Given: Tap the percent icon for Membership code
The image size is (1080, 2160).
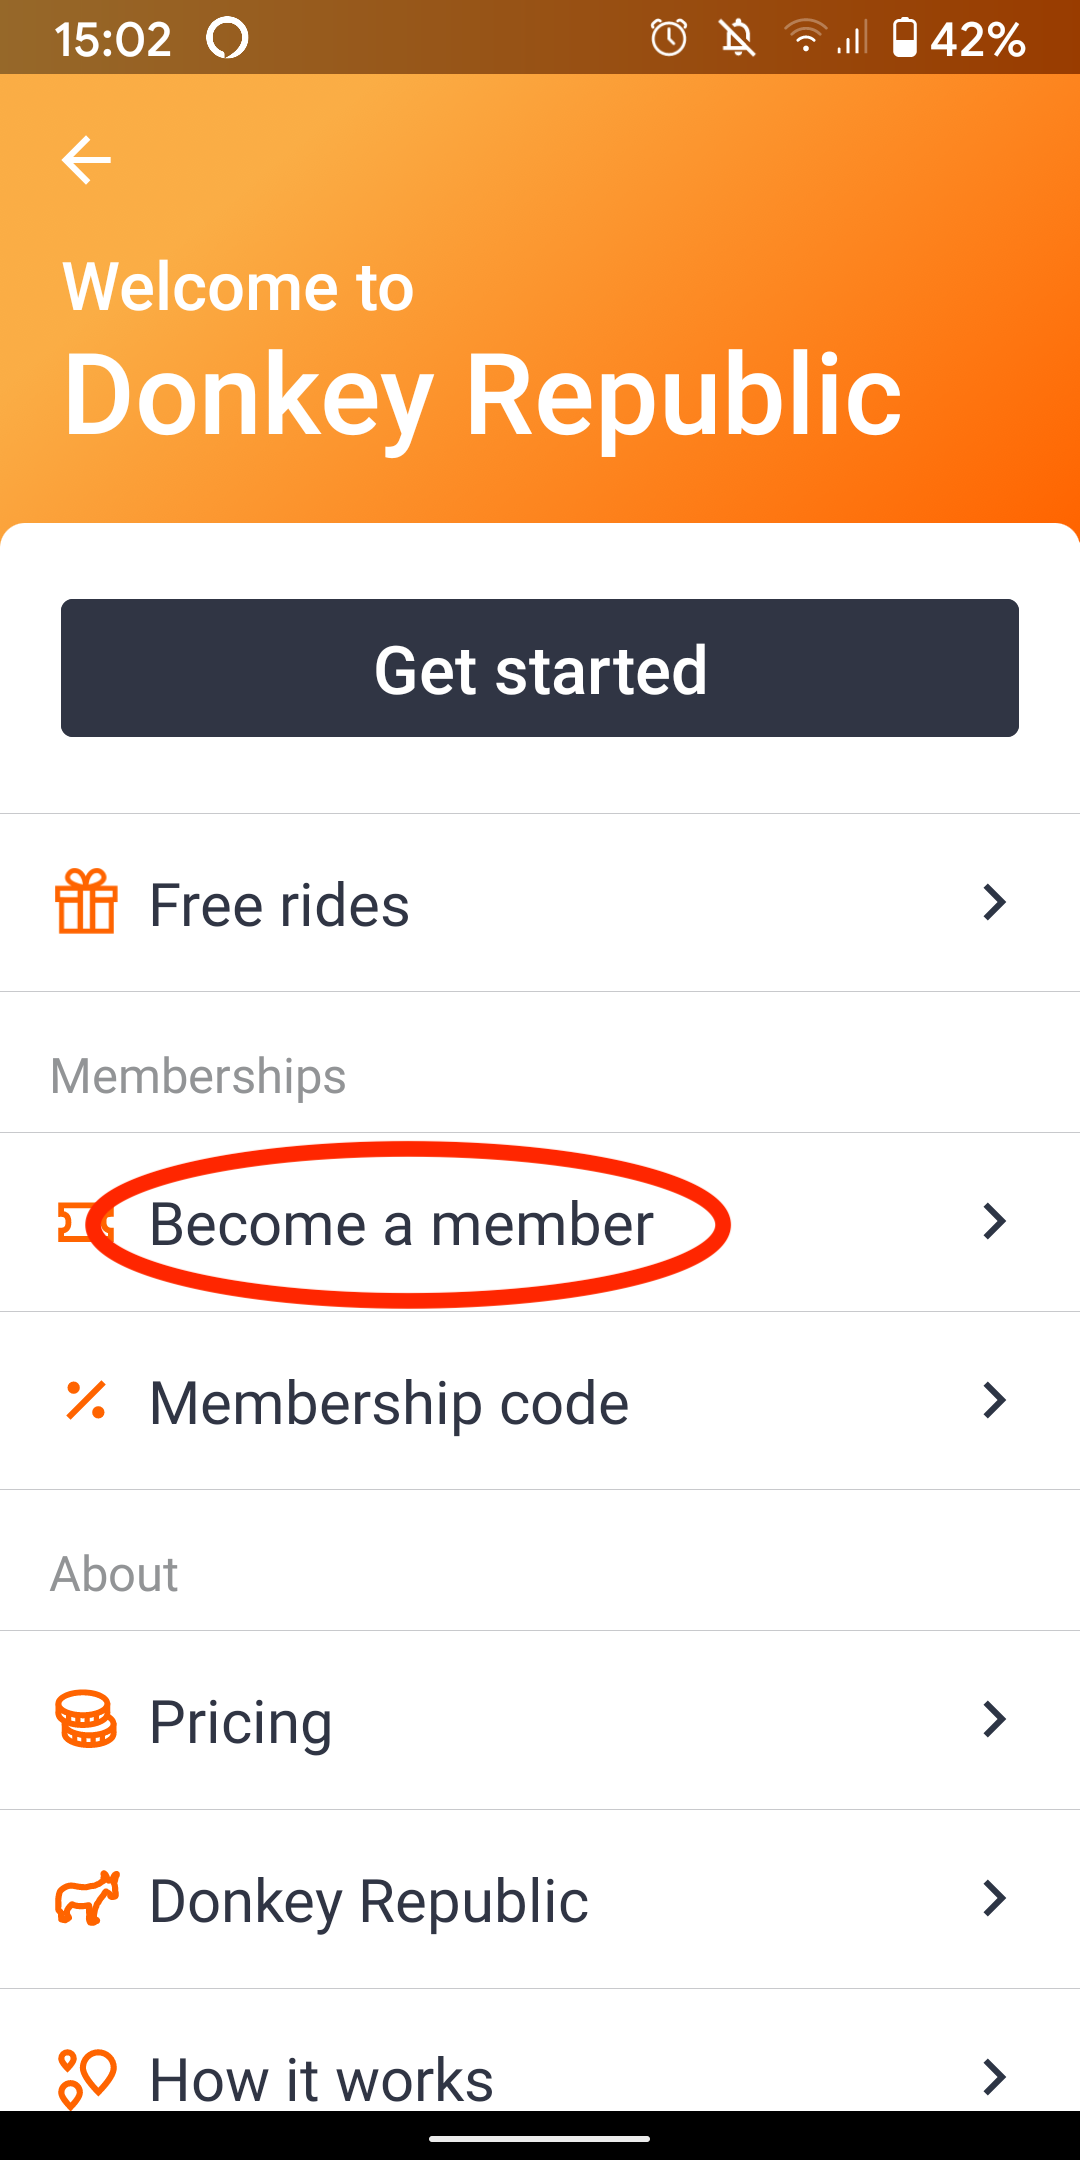Looking at the screenshot, I should pyautogui.click(x=86, y=1400).
